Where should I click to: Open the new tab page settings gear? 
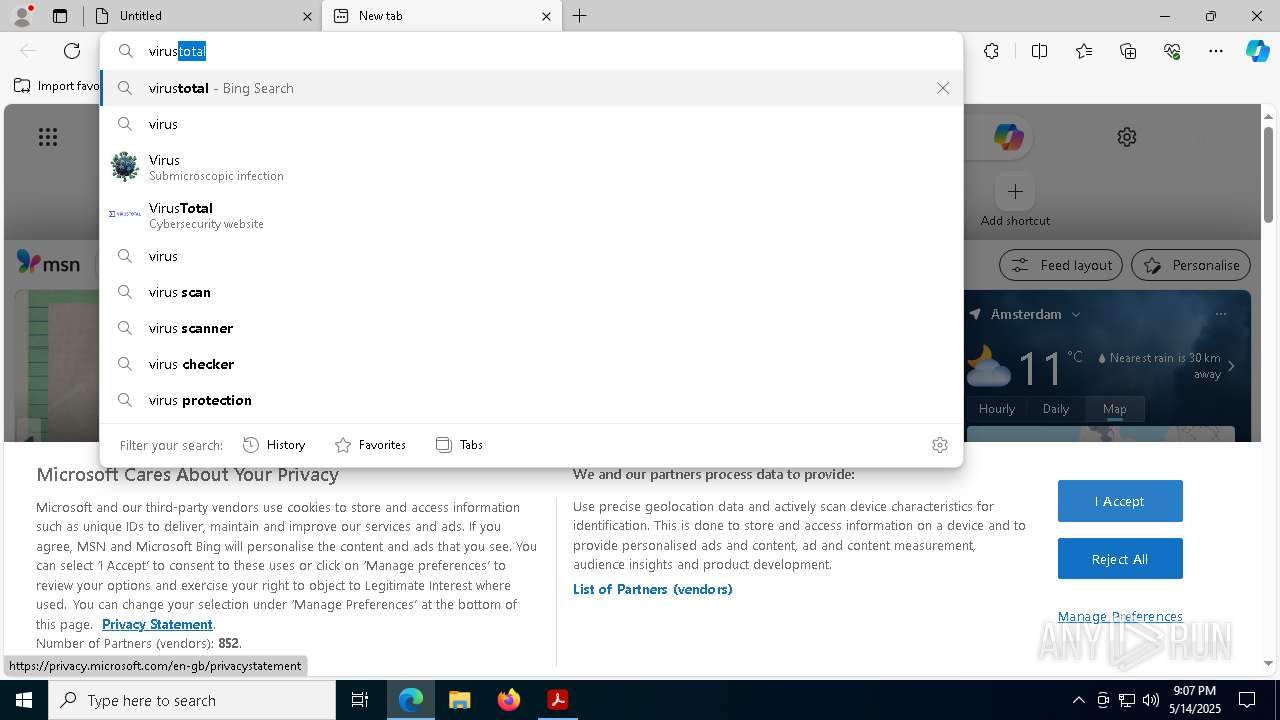(x=1127, y=137)
